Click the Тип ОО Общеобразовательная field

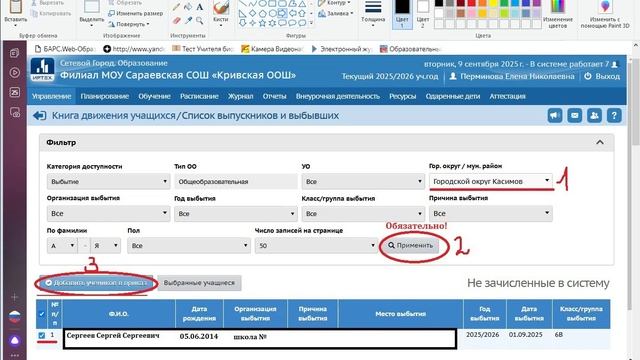[236, 182]
